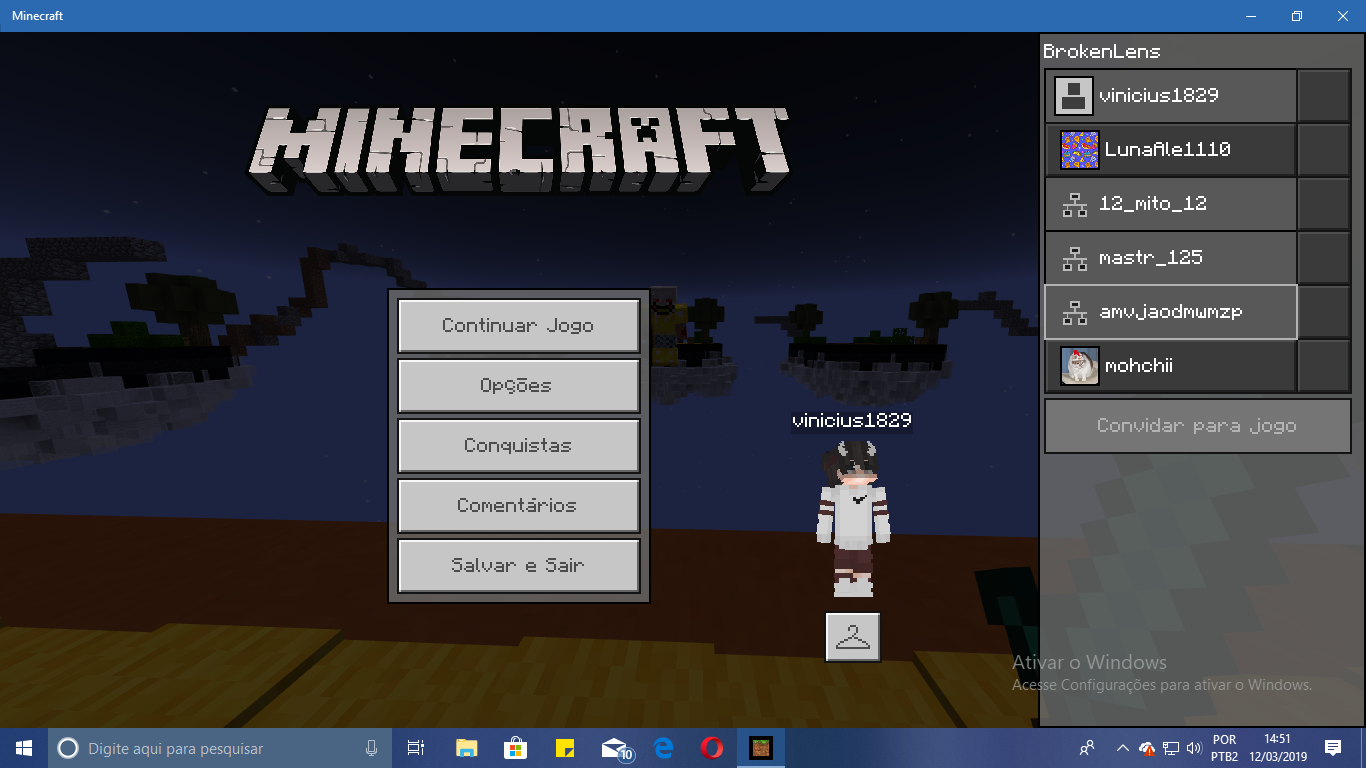1366x768 pixels.
Task: Open the Microsoft Store taskbar icon
Action: pyautogui.click(x=515, y=748)
